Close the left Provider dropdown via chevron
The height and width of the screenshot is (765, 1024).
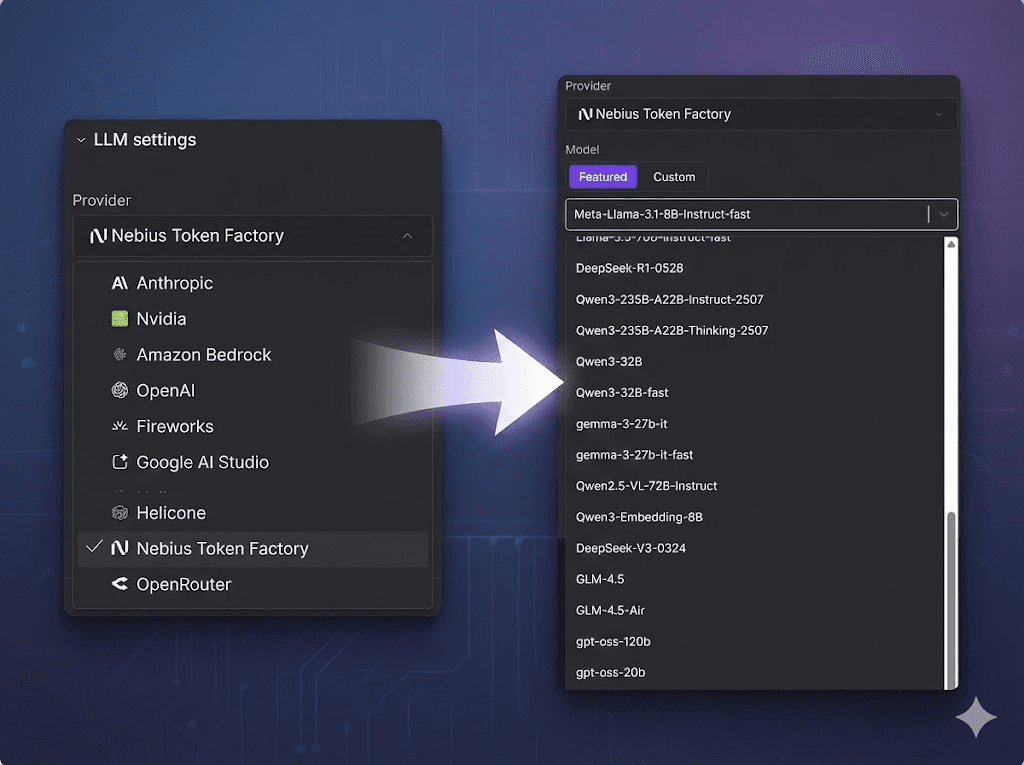[408, 236]
